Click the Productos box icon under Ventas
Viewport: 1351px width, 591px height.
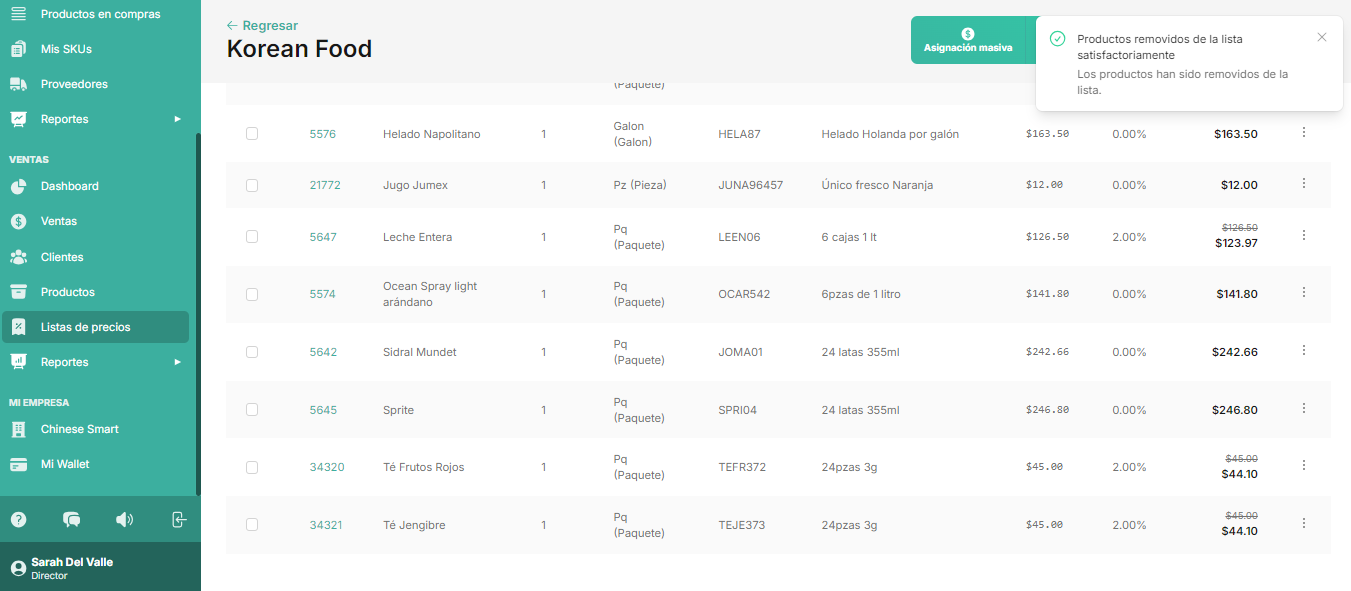pos(18,292)
